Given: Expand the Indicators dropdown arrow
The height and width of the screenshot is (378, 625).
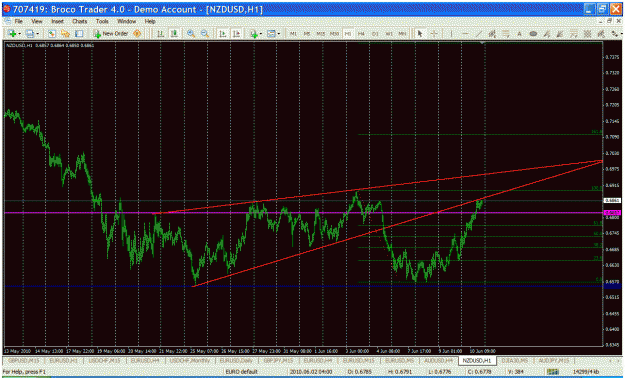Looking at the screenshot, I should [x=261, y=34].
